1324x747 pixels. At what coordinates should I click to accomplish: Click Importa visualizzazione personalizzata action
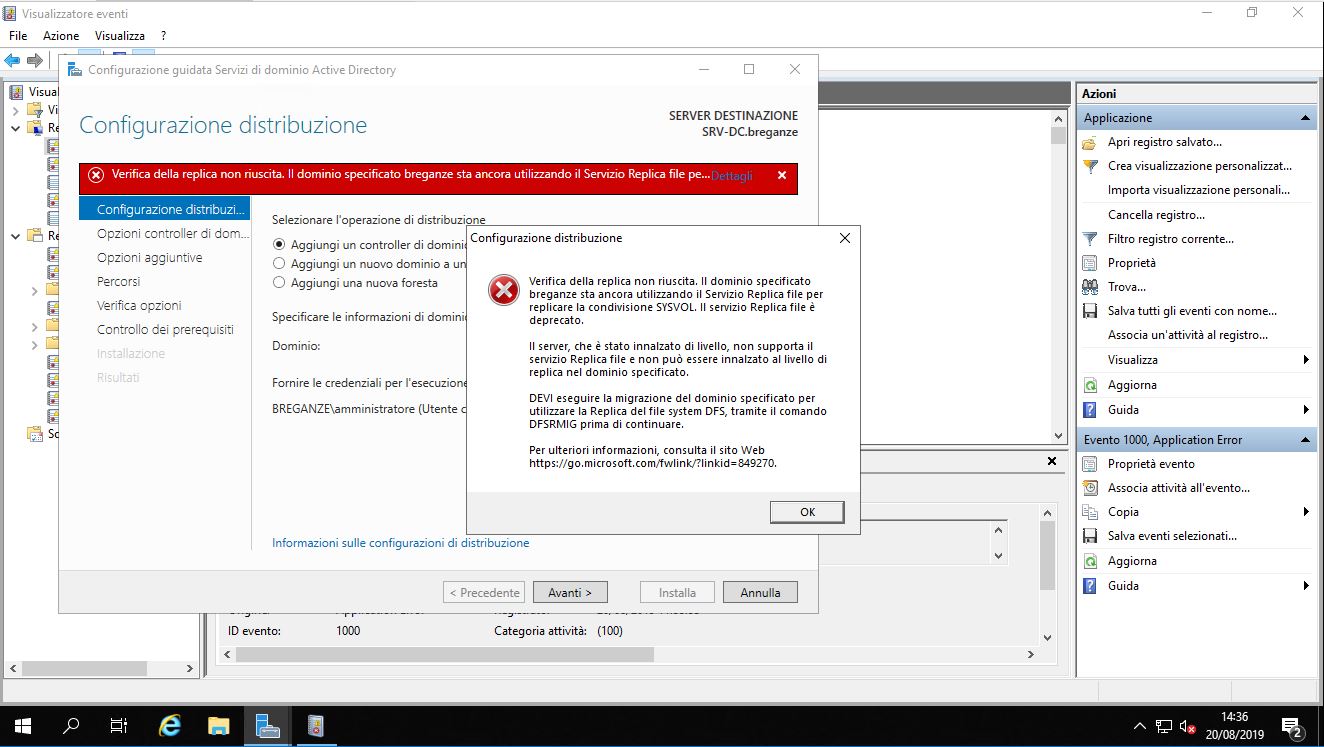tap(1198, 190)
